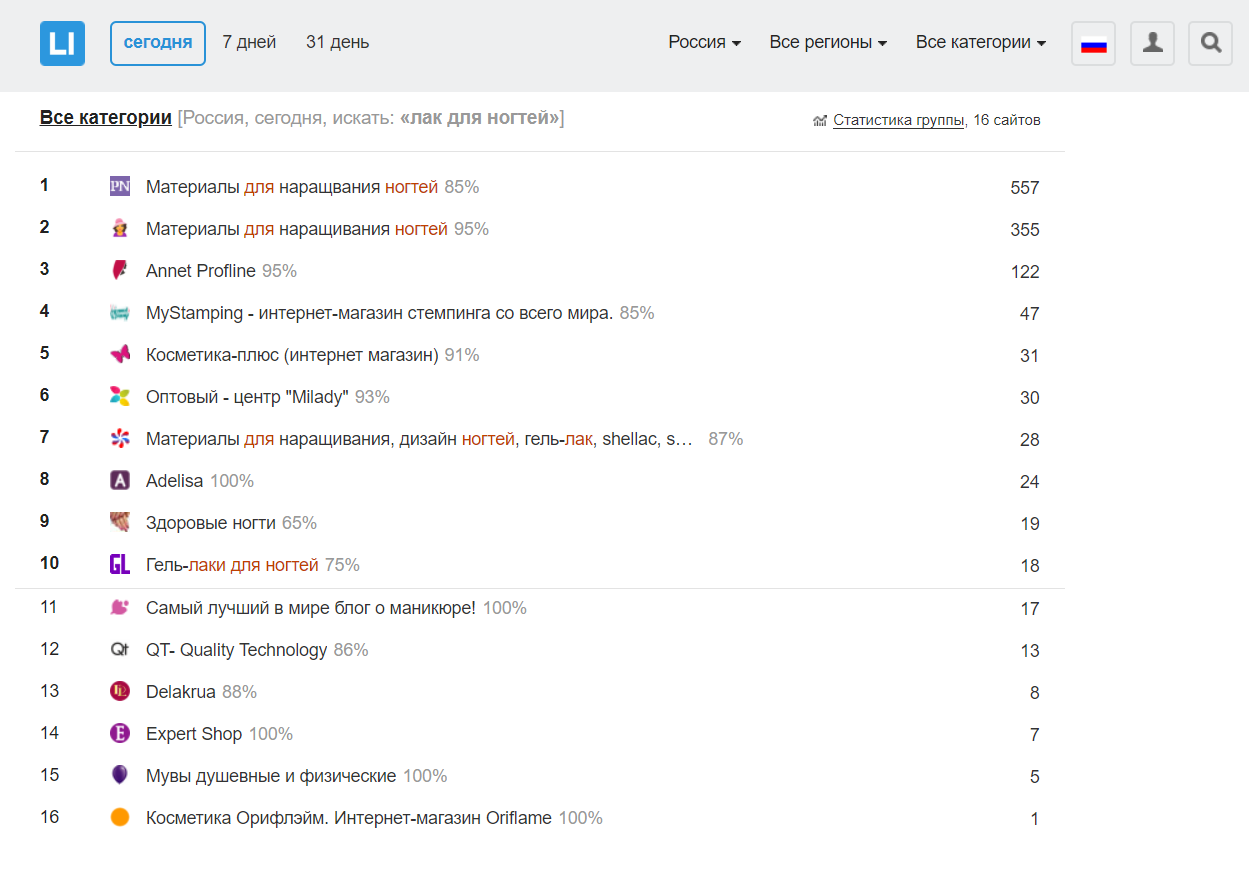Open the Статистика группы link
Viewport: 1249px width, 871px height.
[898, 120]
